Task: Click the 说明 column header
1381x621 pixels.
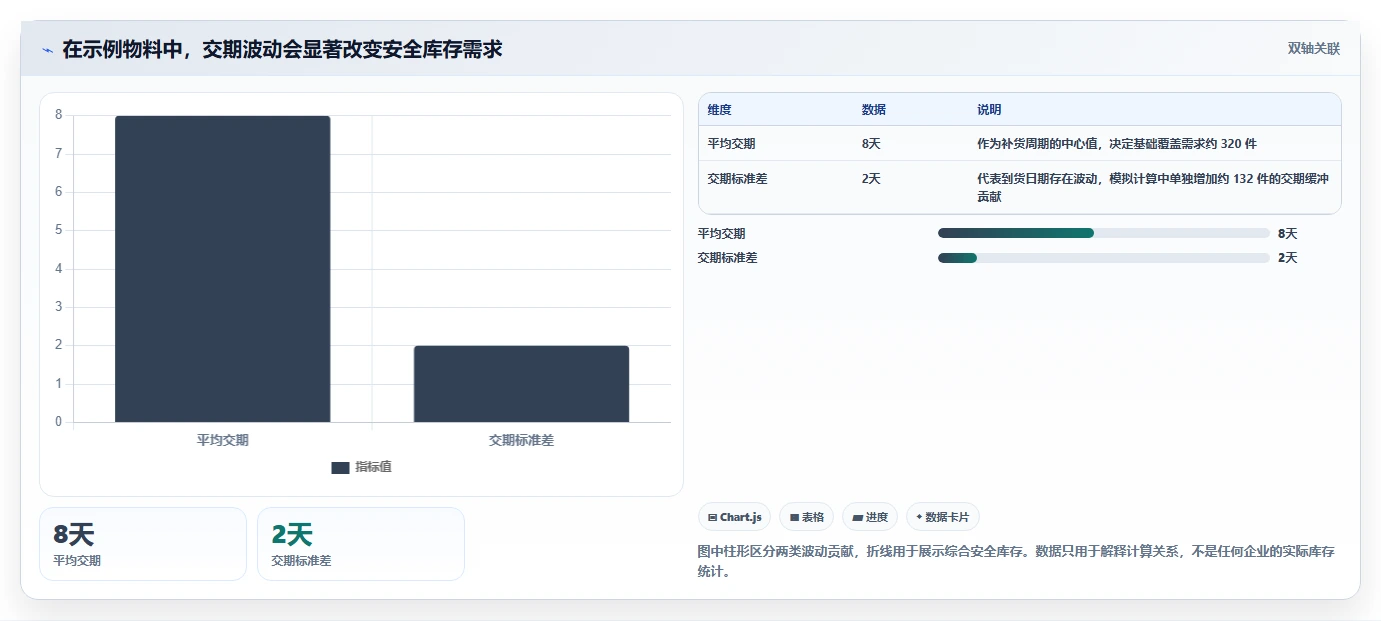Action: pos(989,110)
